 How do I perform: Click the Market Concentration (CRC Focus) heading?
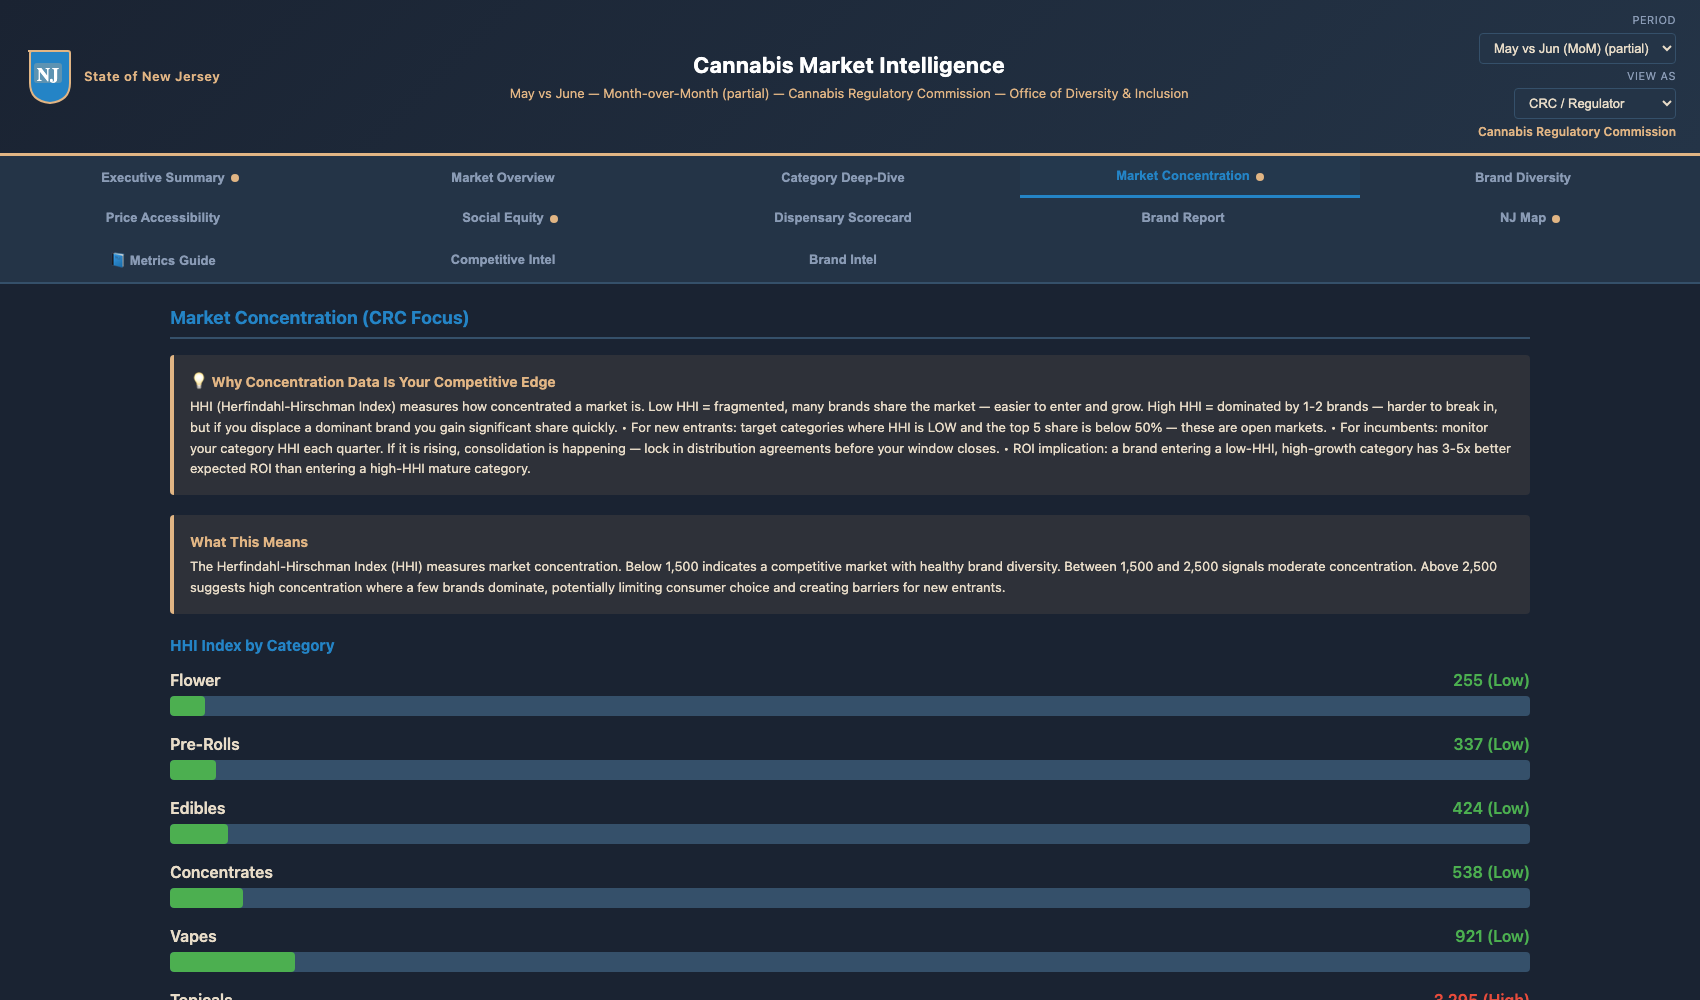point(319,317)
